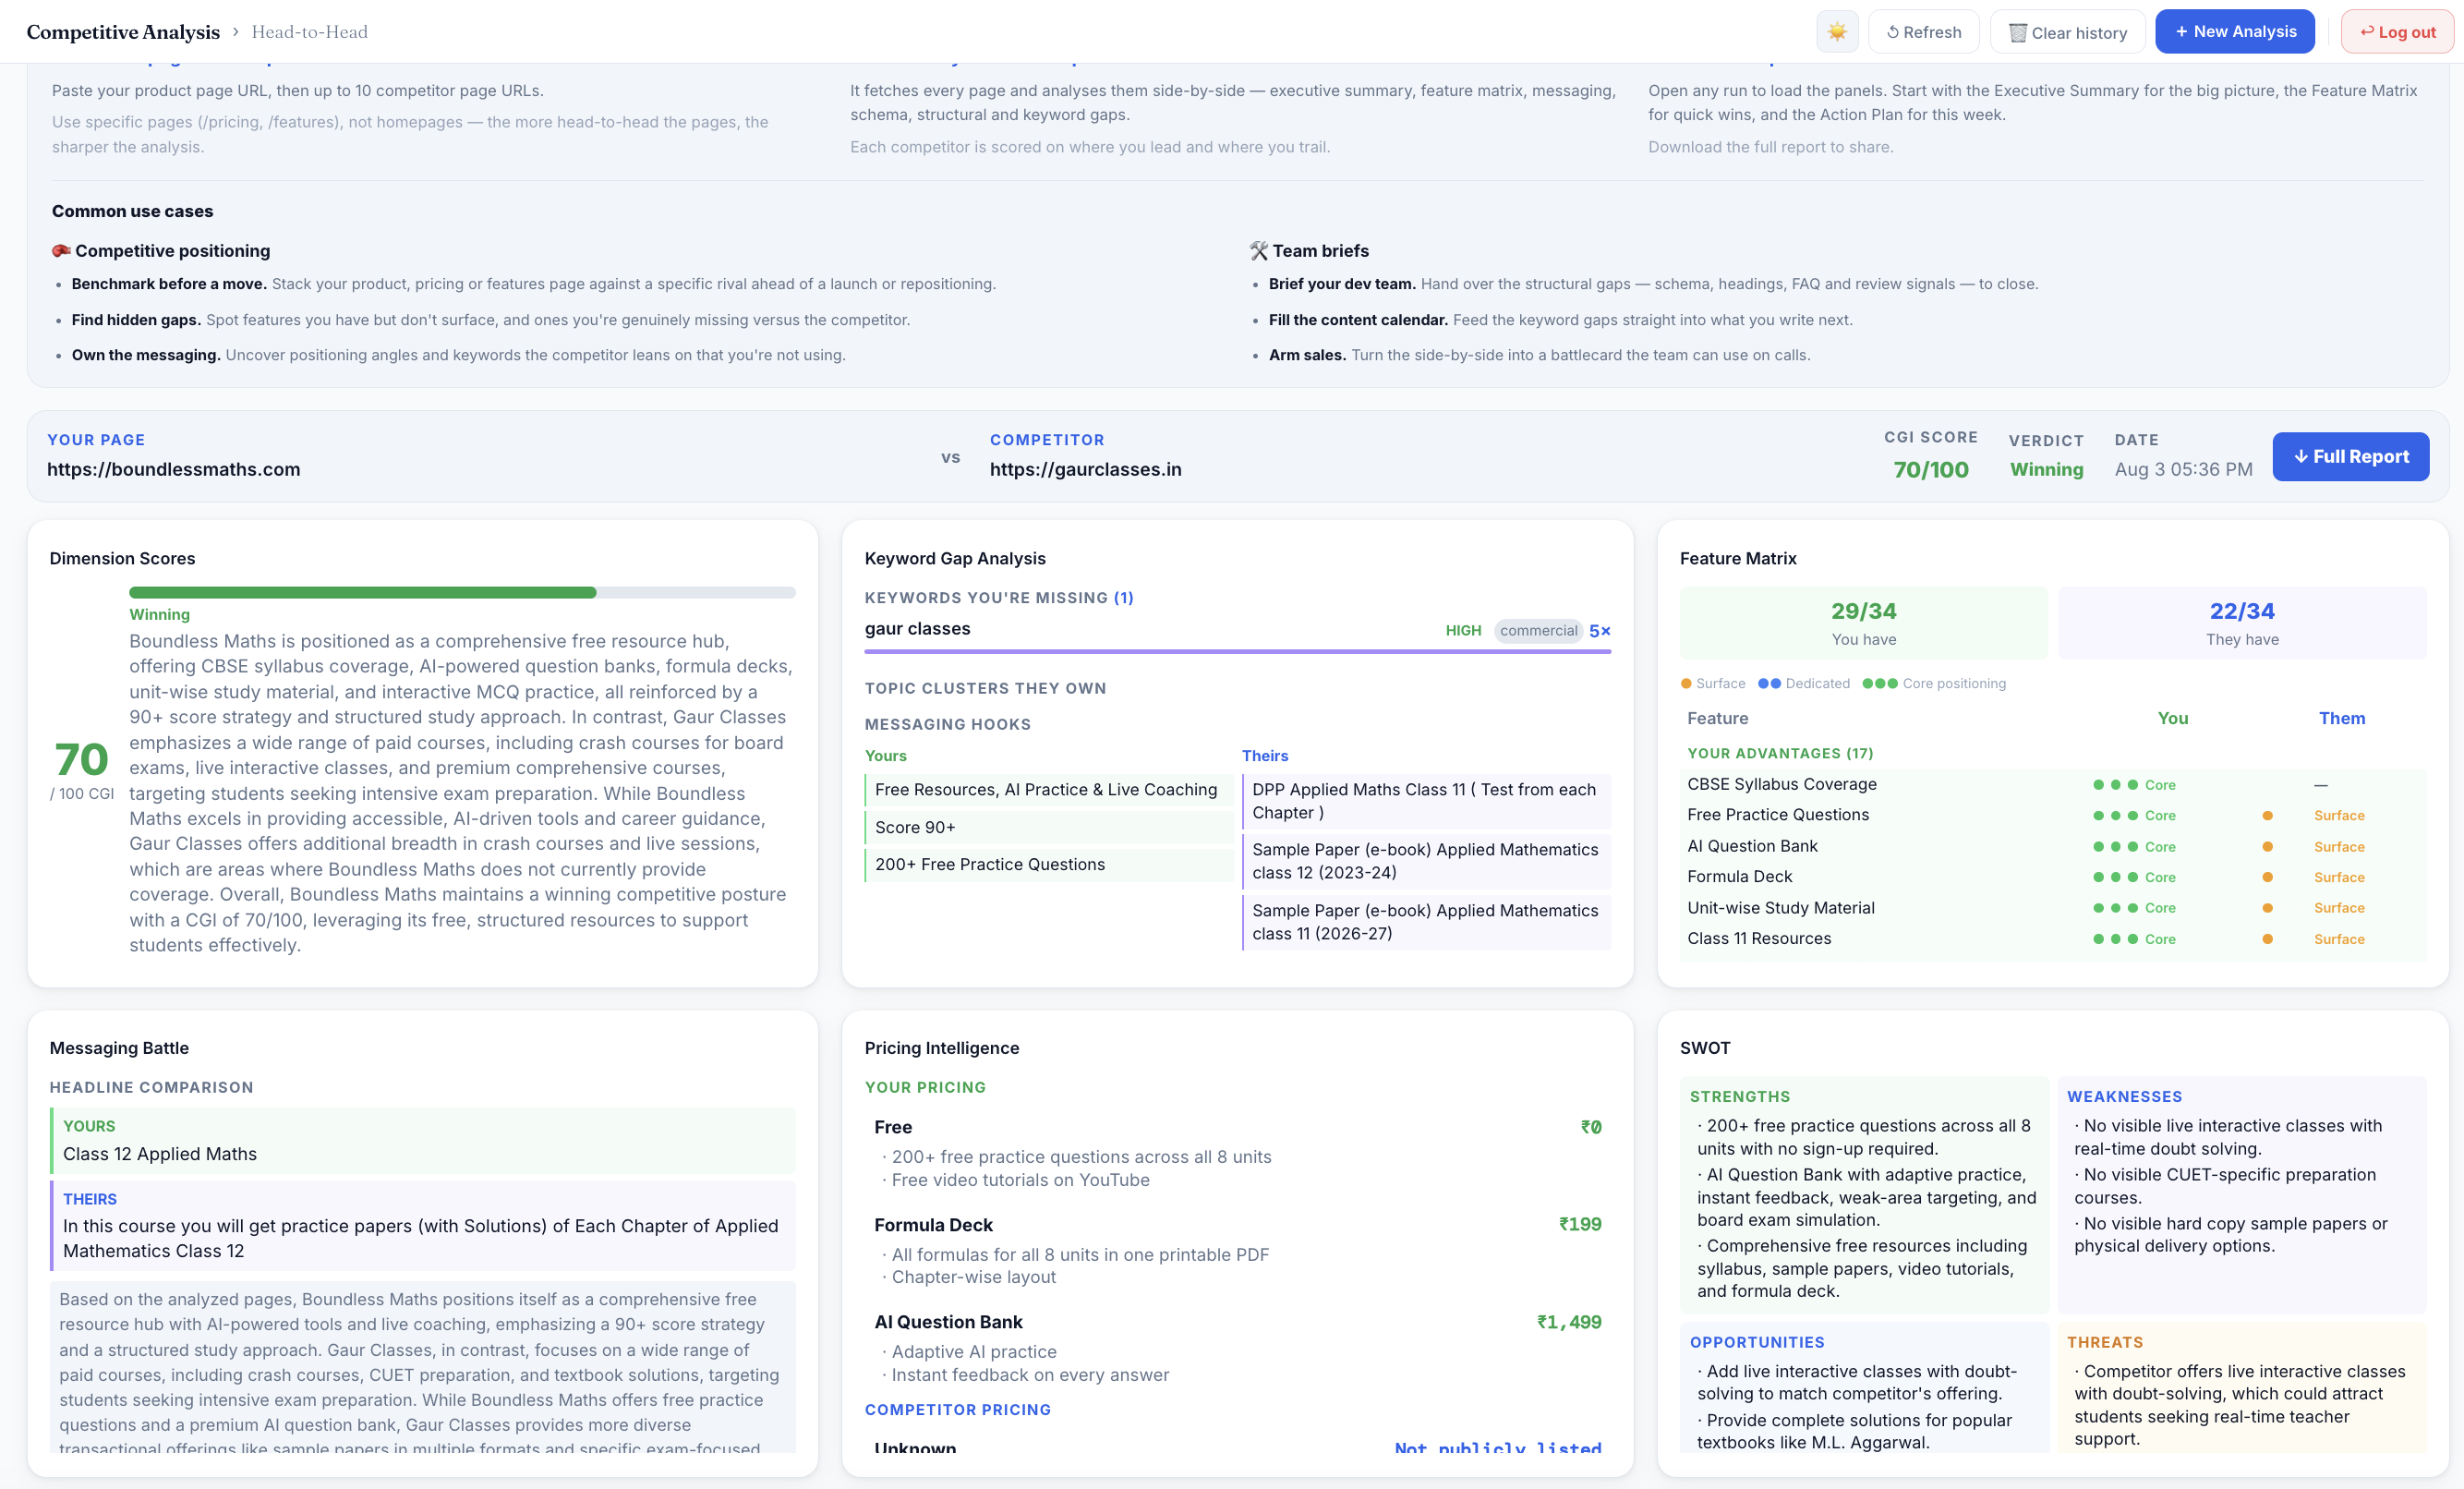
Task: Click the orange Surface legend dot
Action: (1686, 684)
